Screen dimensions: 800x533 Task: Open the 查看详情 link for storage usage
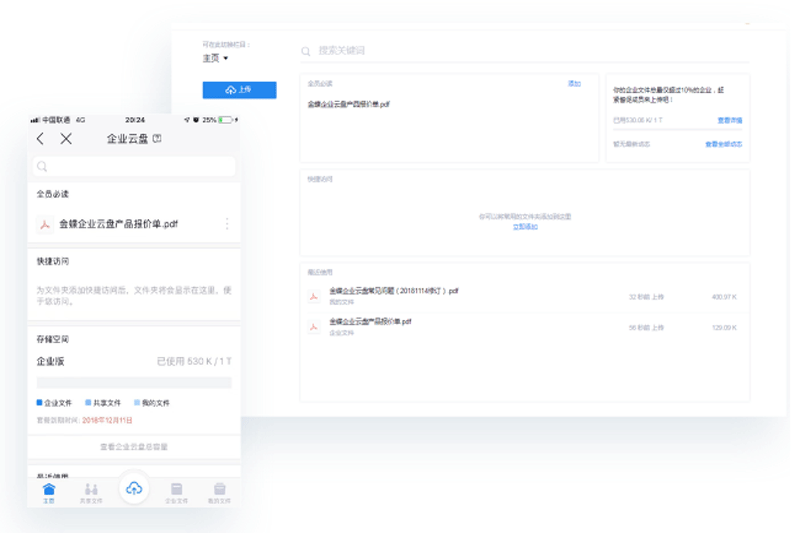coord(729,120)
